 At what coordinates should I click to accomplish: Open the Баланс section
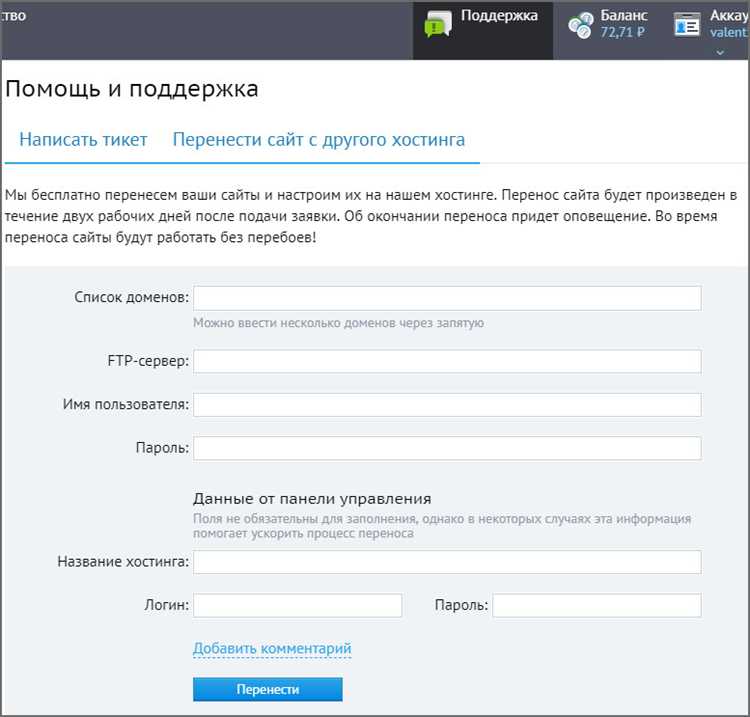[x=624, y=15]
